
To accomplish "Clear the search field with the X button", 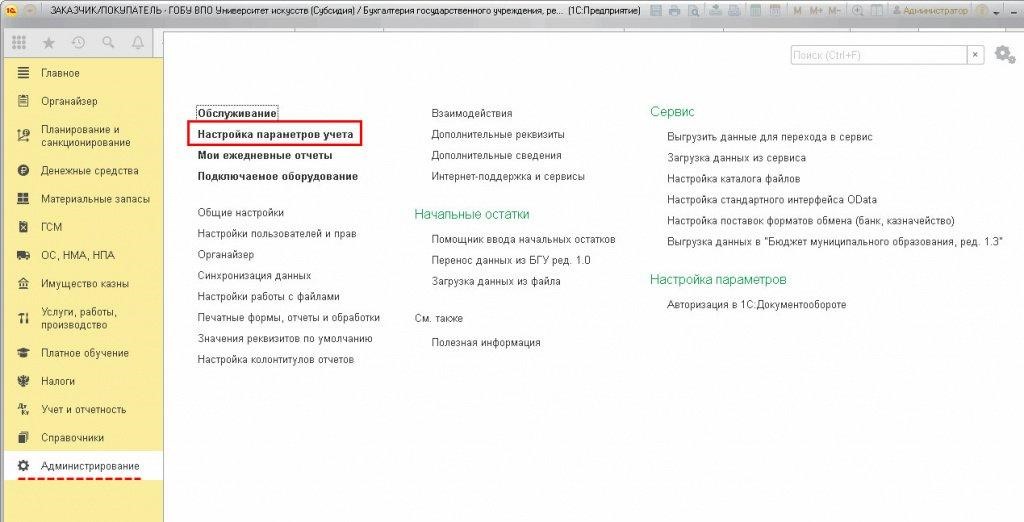I will click(976, 55).
